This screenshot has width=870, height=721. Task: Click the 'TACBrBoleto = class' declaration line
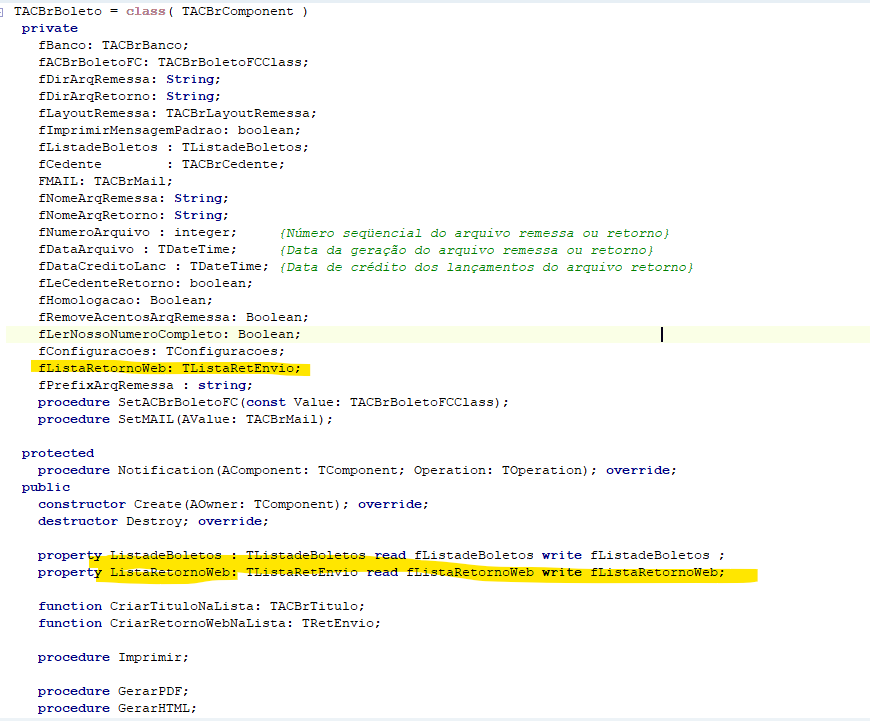point(161,11)
